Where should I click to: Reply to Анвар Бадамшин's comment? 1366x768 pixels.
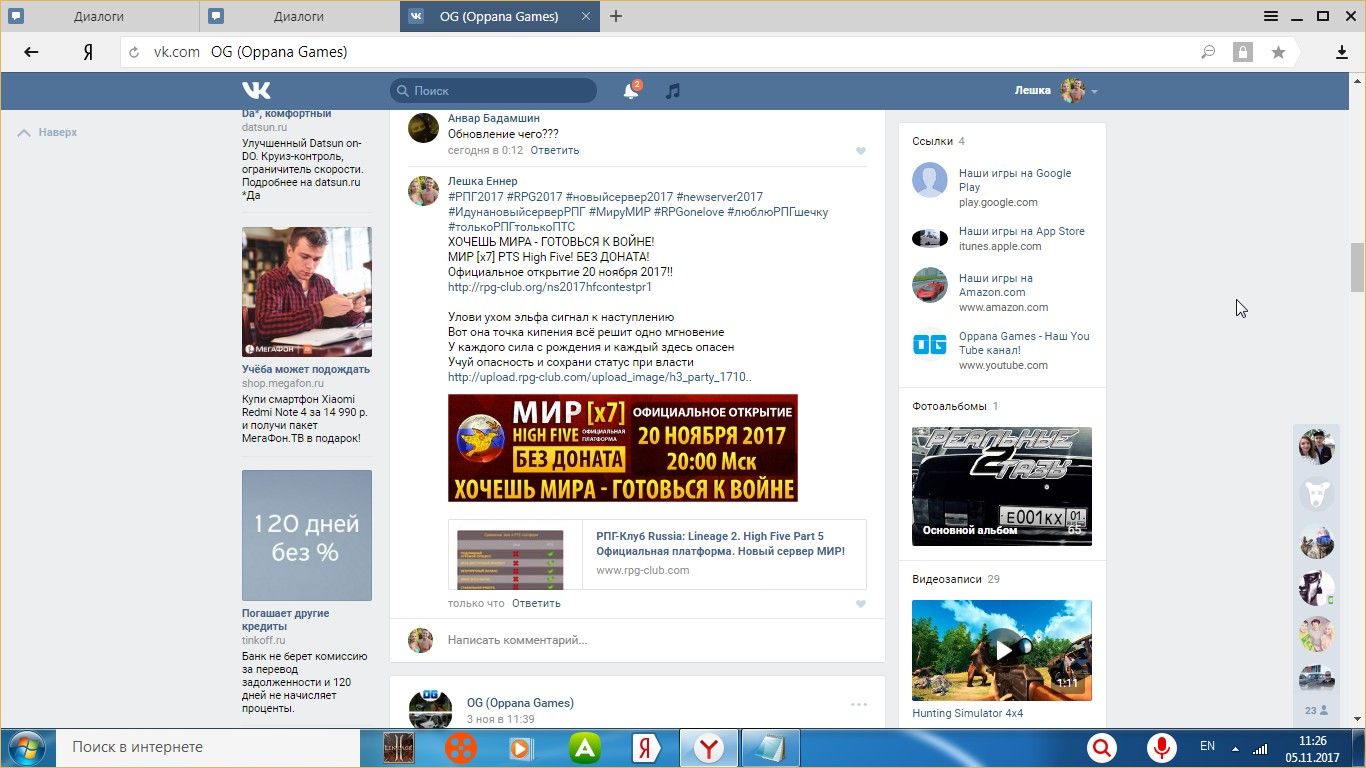pos(554,150)
